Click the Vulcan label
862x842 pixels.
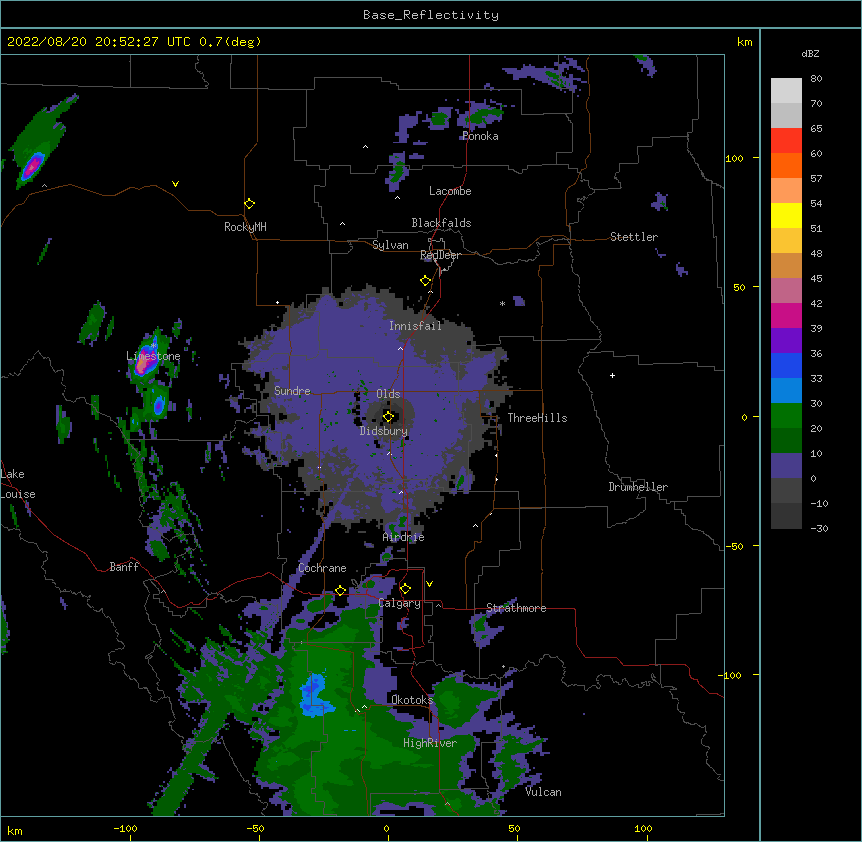pyautogui.click(x=543, y=792)
